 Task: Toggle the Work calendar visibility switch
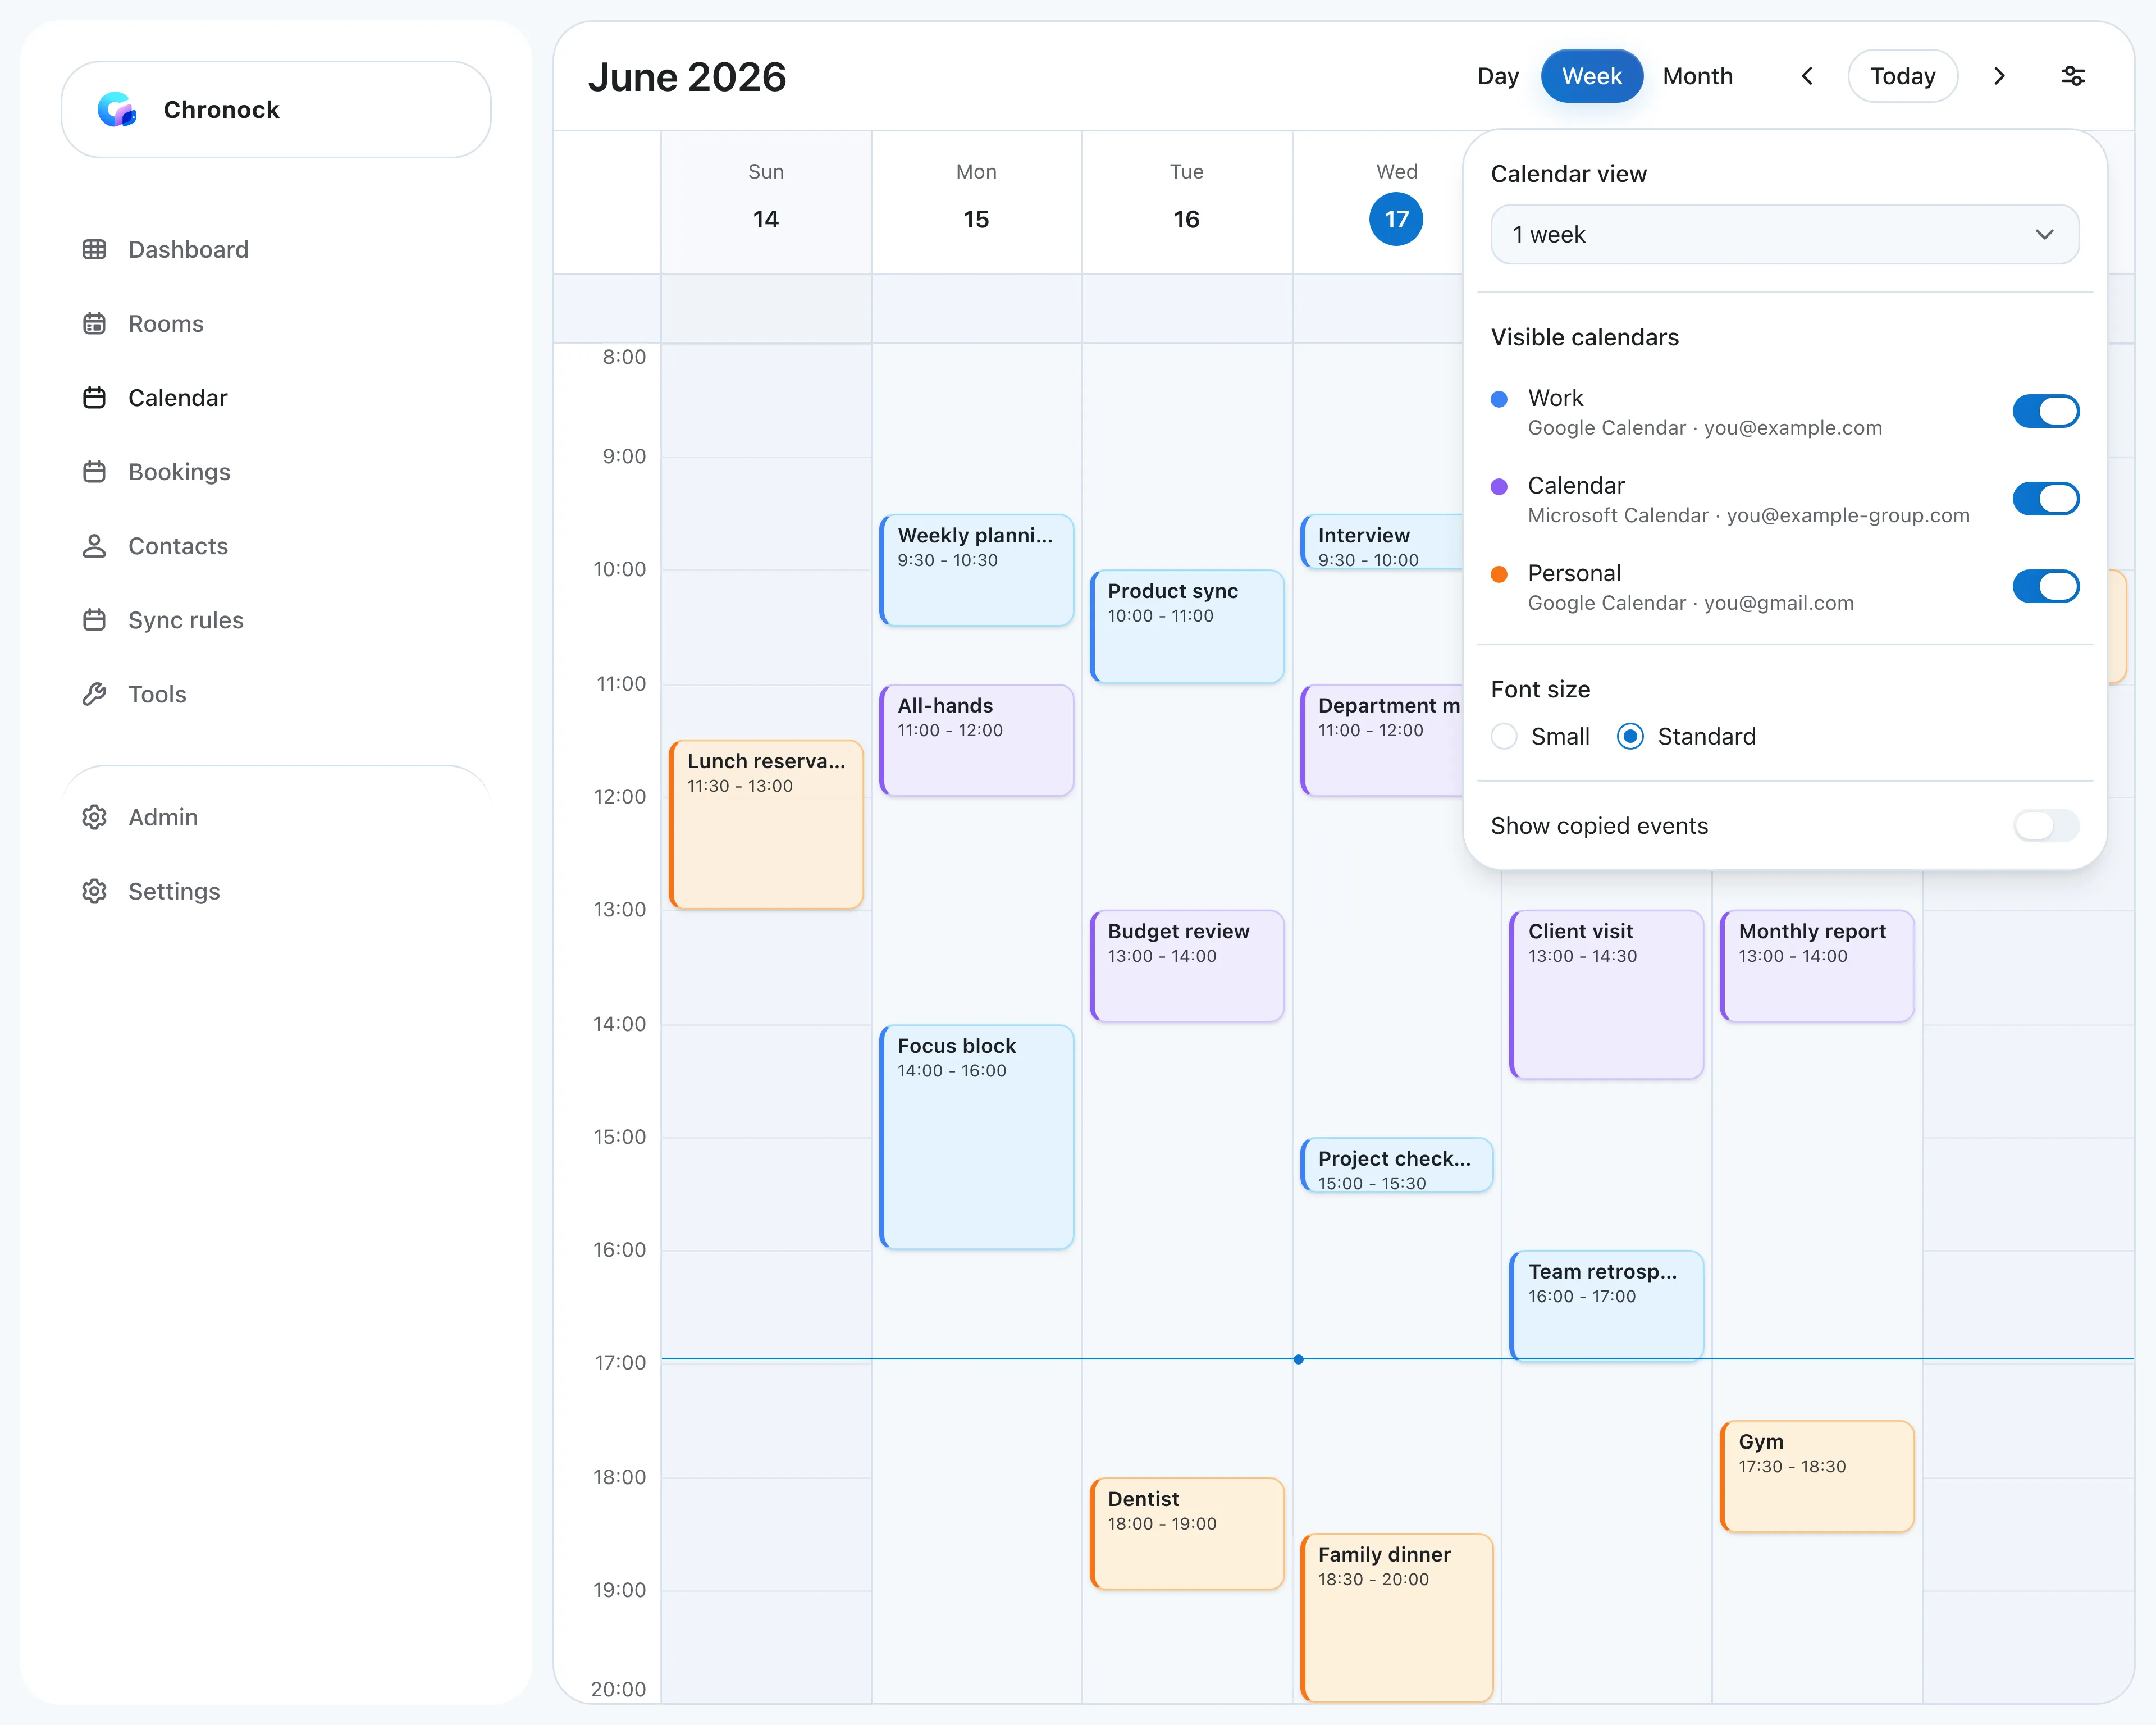click(x=2045, y=411)
